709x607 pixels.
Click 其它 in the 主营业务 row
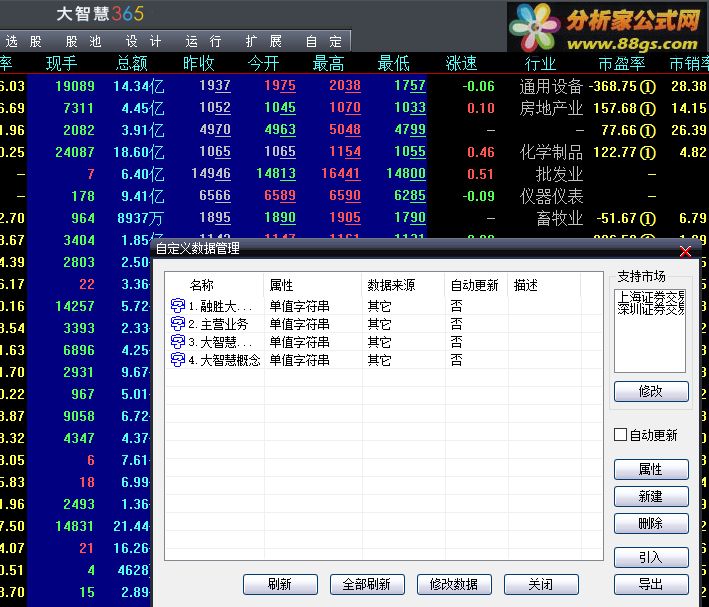(x=379, y=324)
